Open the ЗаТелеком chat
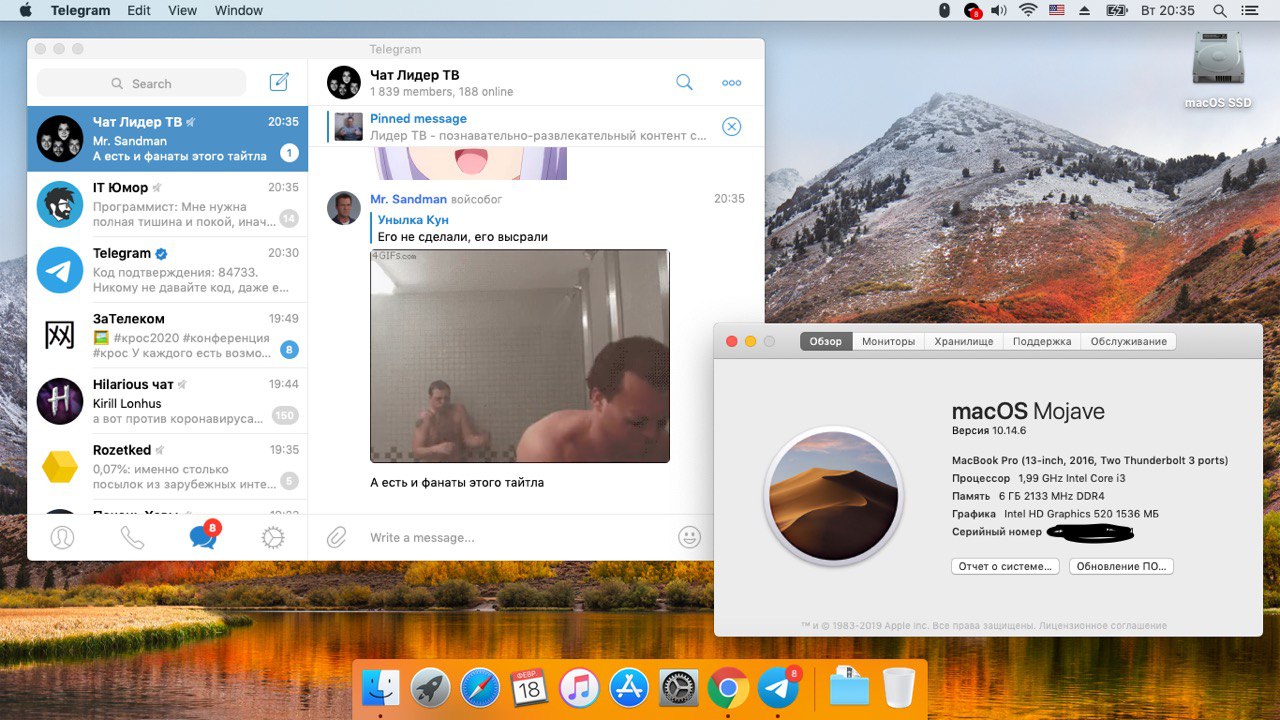The width and height of the screenshot is (1280, 720). (x=167, y=335)
